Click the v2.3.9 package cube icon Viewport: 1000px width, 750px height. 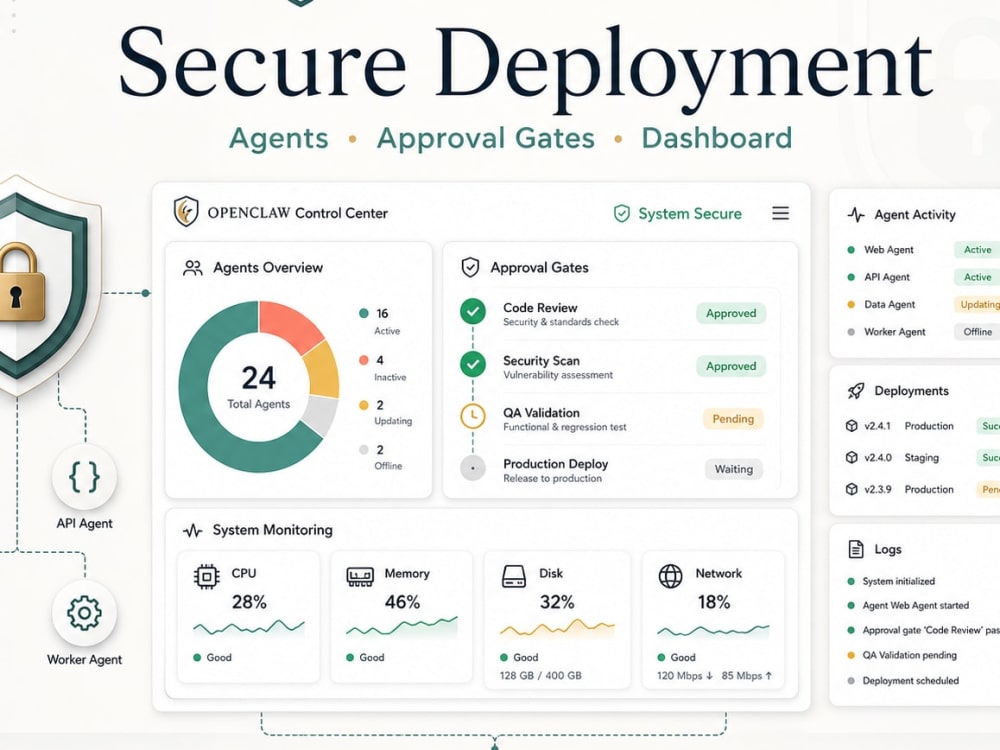tap(851, 489)
